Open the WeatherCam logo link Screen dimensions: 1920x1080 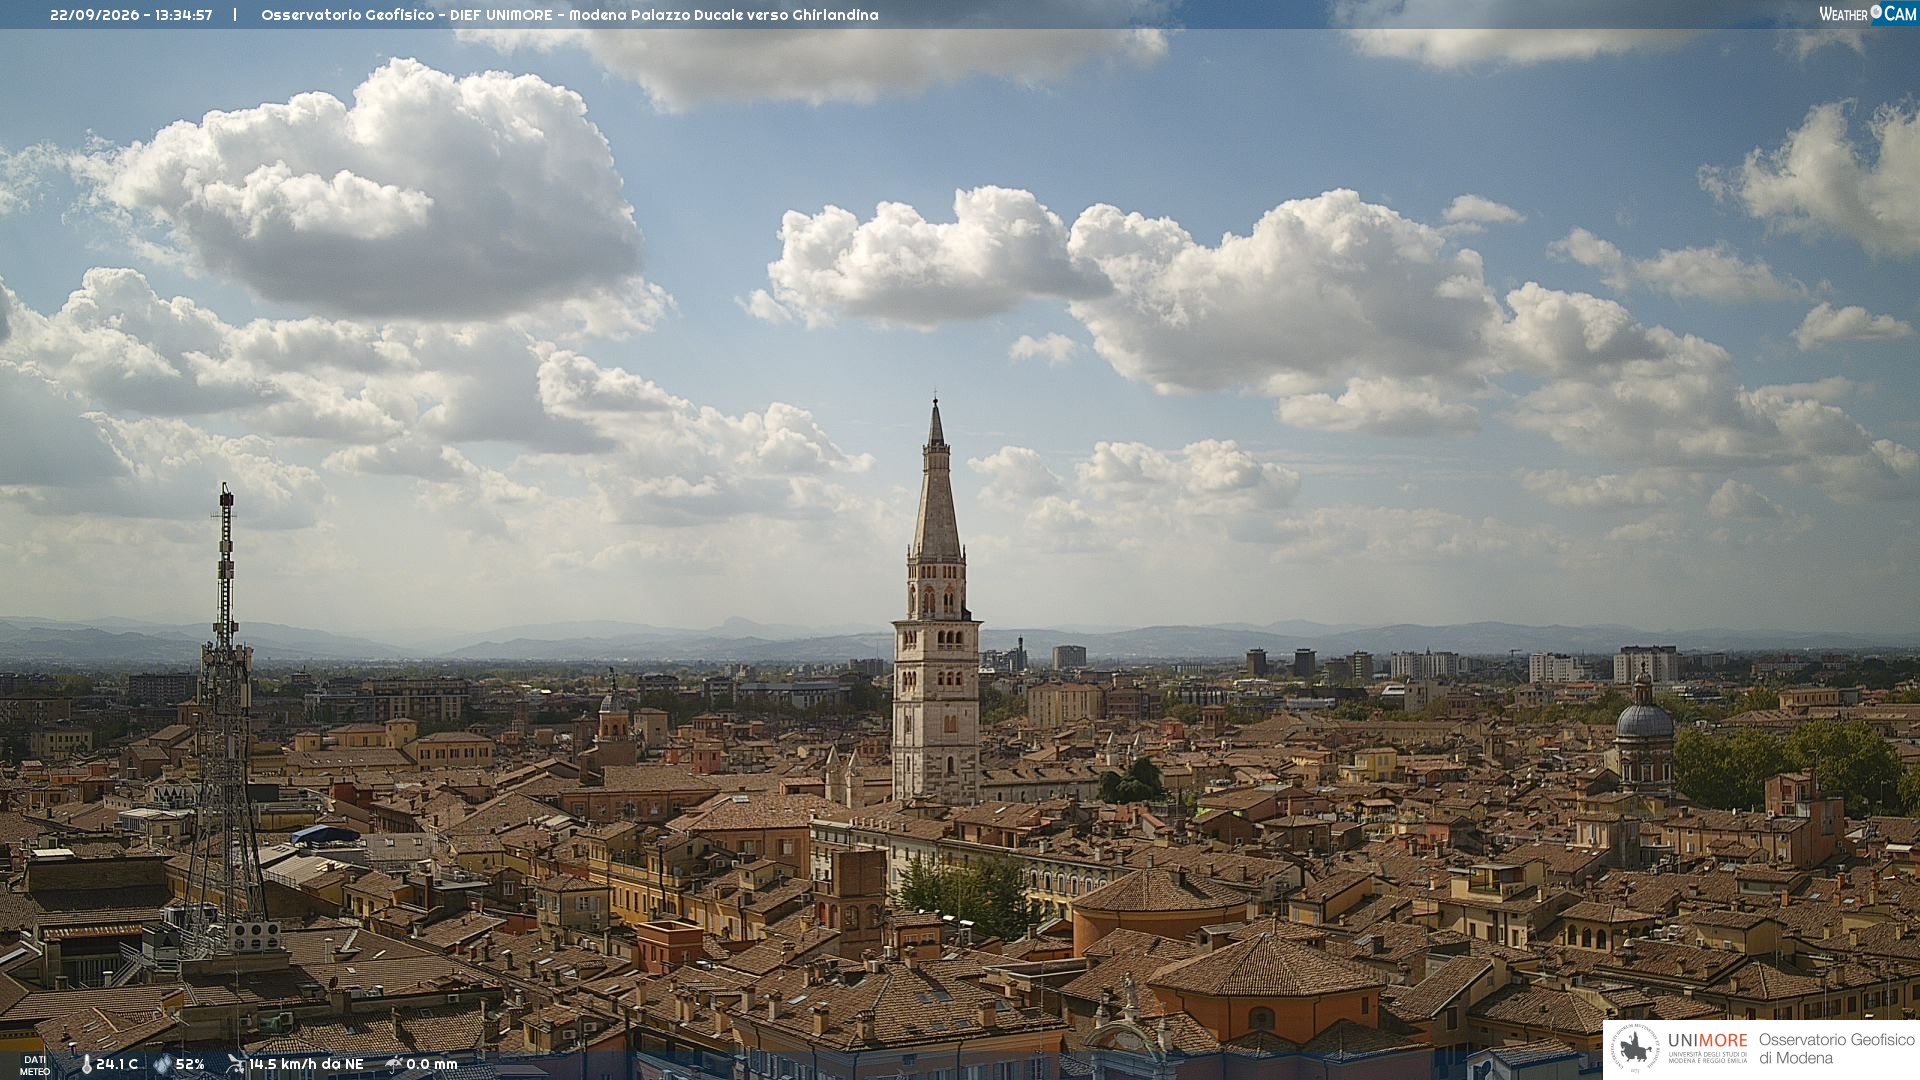(1867, 14)
